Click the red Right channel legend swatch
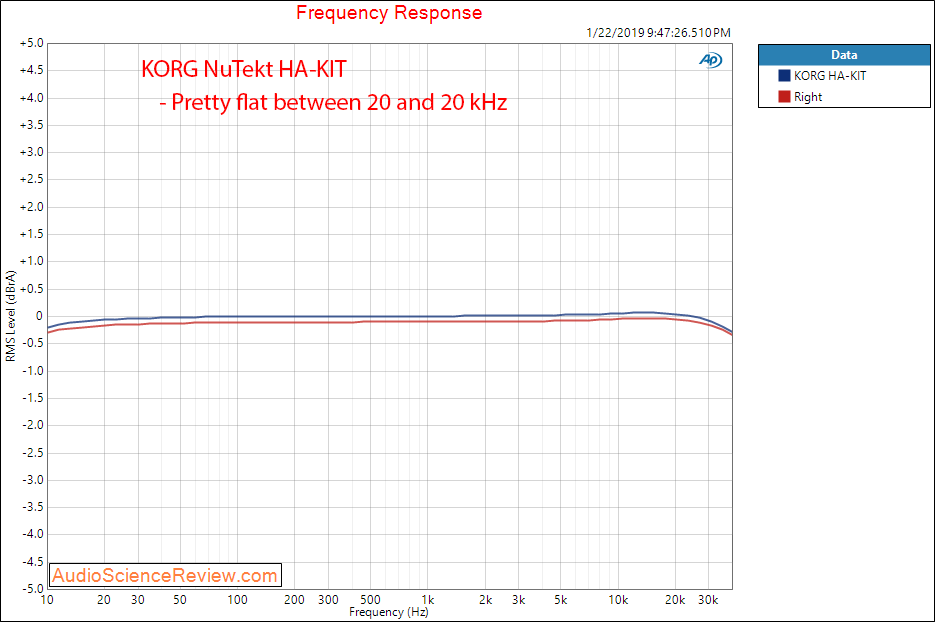 (x=784, y=97)
